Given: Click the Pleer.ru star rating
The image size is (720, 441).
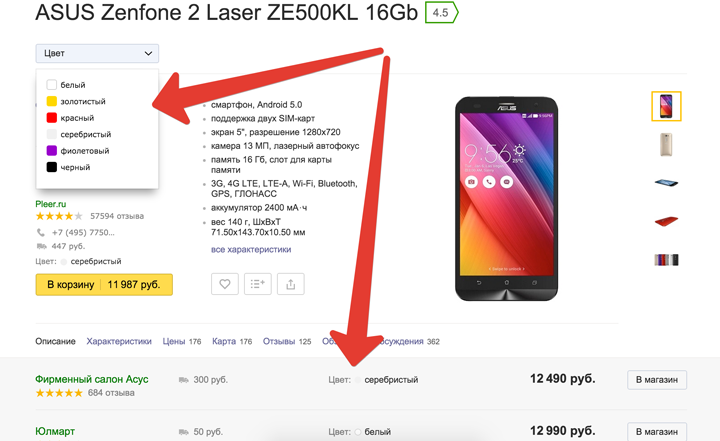Looking at the screenshot, I should (x=60, y=216).
